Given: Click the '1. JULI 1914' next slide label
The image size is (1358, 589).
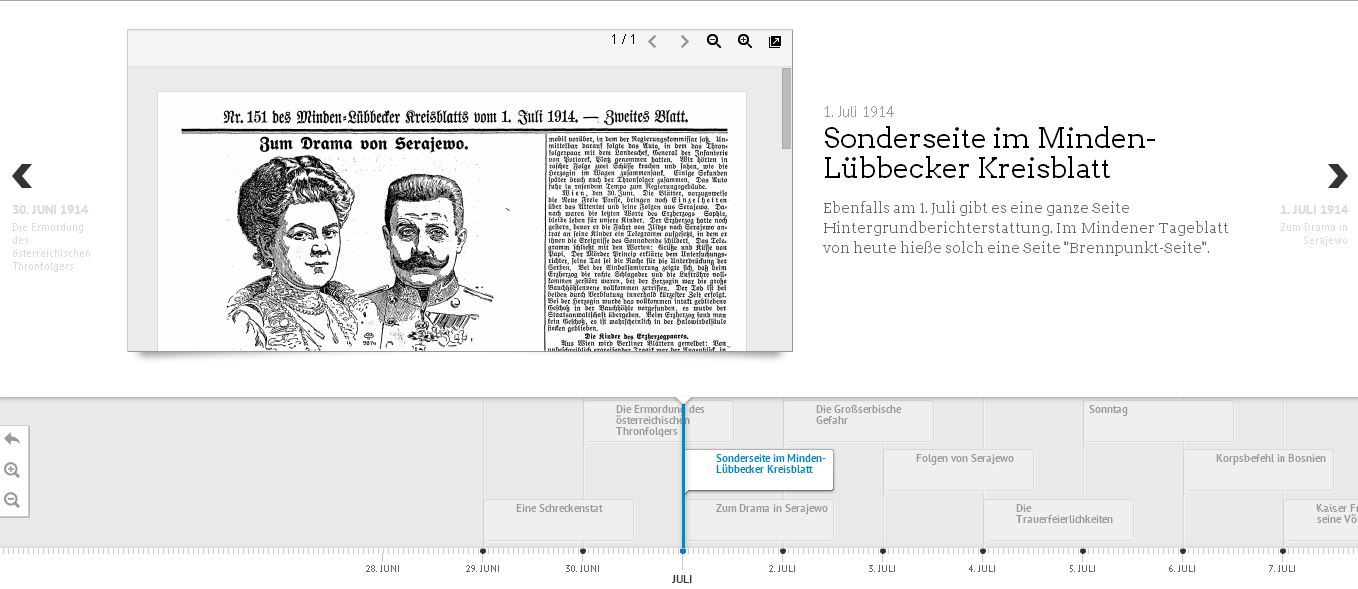Looking at the screenshot, I should pyautogui.click(x=1314, y=210).
